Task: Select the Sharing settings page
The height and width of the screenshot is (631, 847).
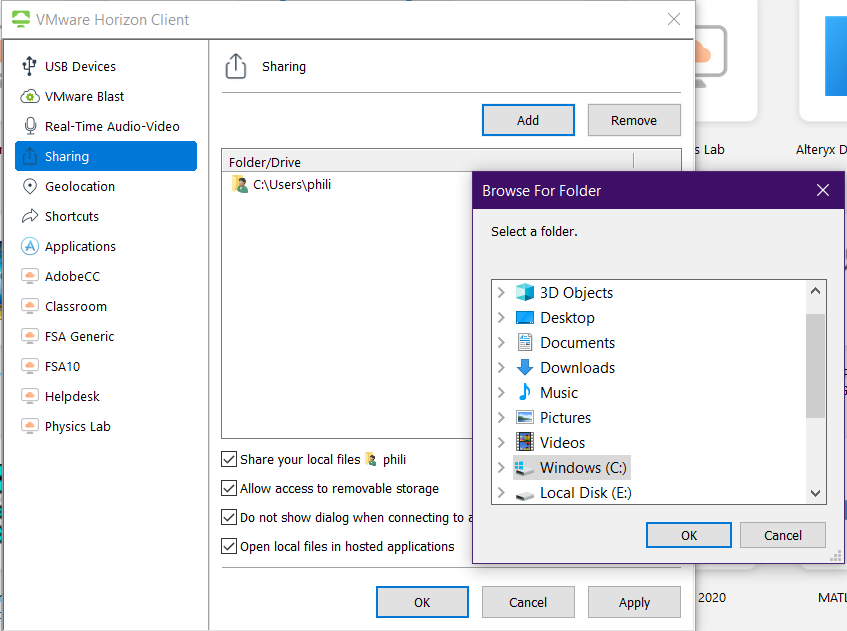Action: (x=106, y=156)
